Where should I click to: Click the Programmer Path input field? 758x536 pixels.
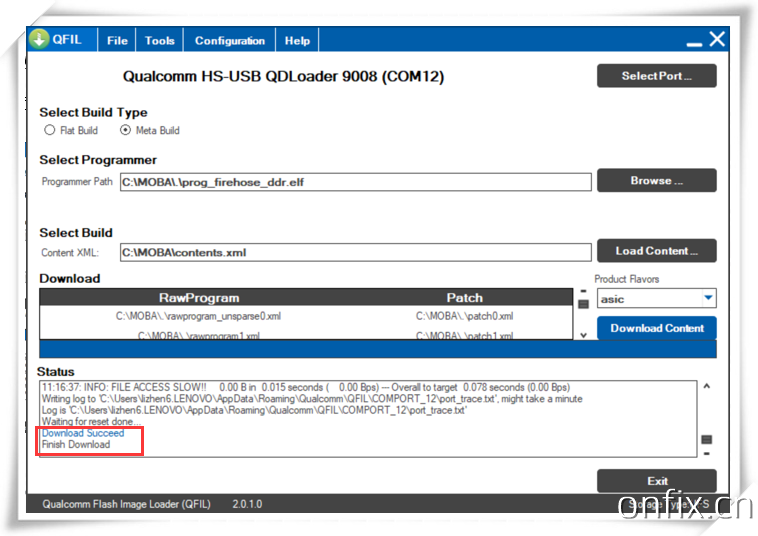click(355, 182)
